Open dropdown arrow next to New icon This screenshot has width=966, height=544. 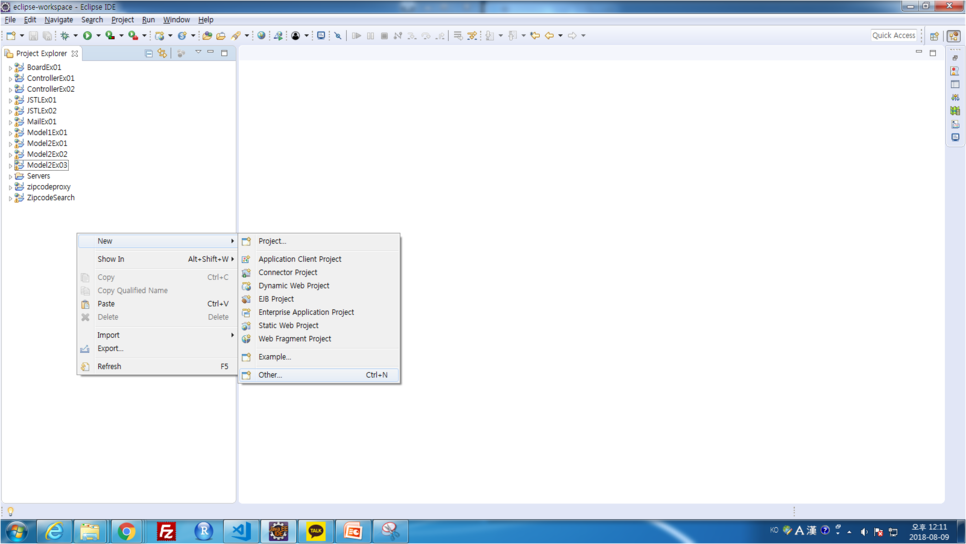[x=22, y=36]
